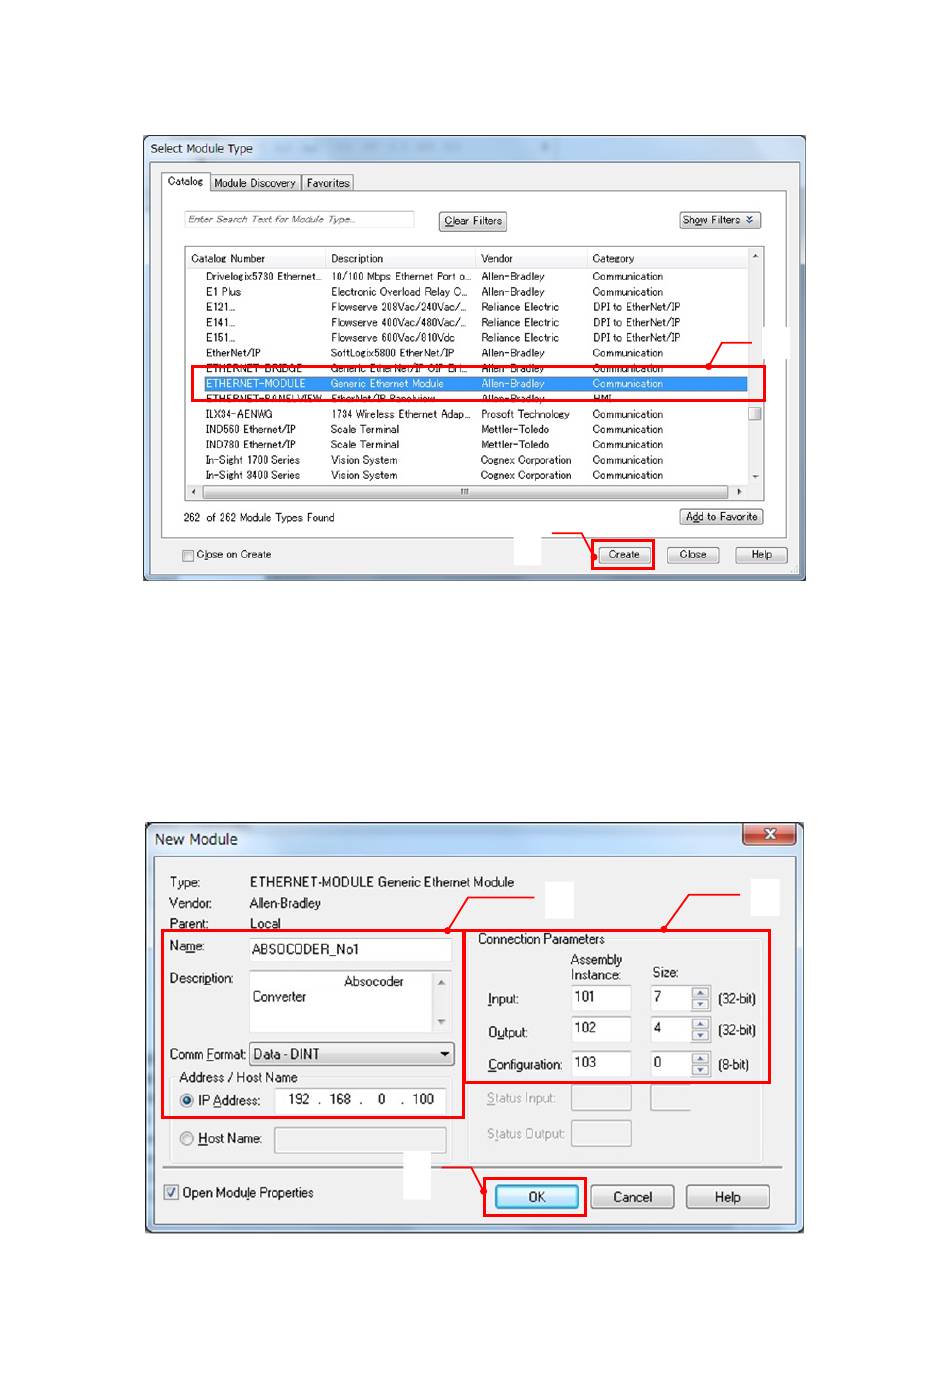Select the ILX34-AENWG catalog entry
This screenshot has width=950, height=1387.
pos(467,414)
